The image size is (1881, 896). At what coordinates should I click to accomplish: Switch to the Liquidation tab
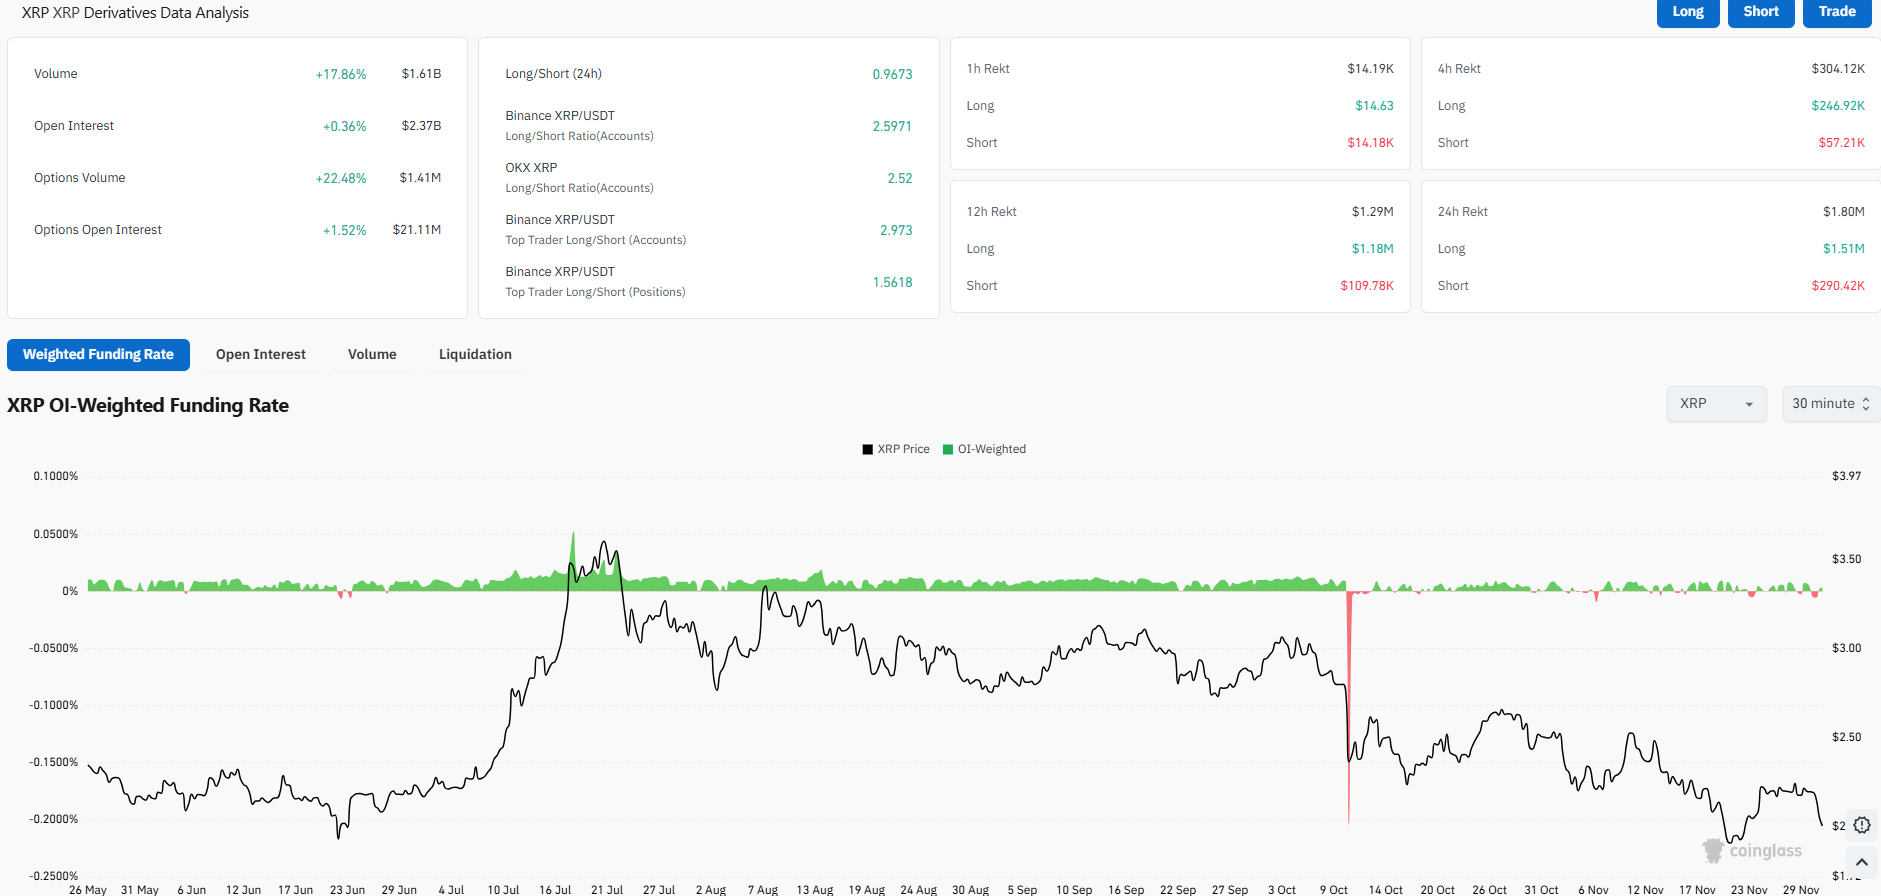coord(475,355)
